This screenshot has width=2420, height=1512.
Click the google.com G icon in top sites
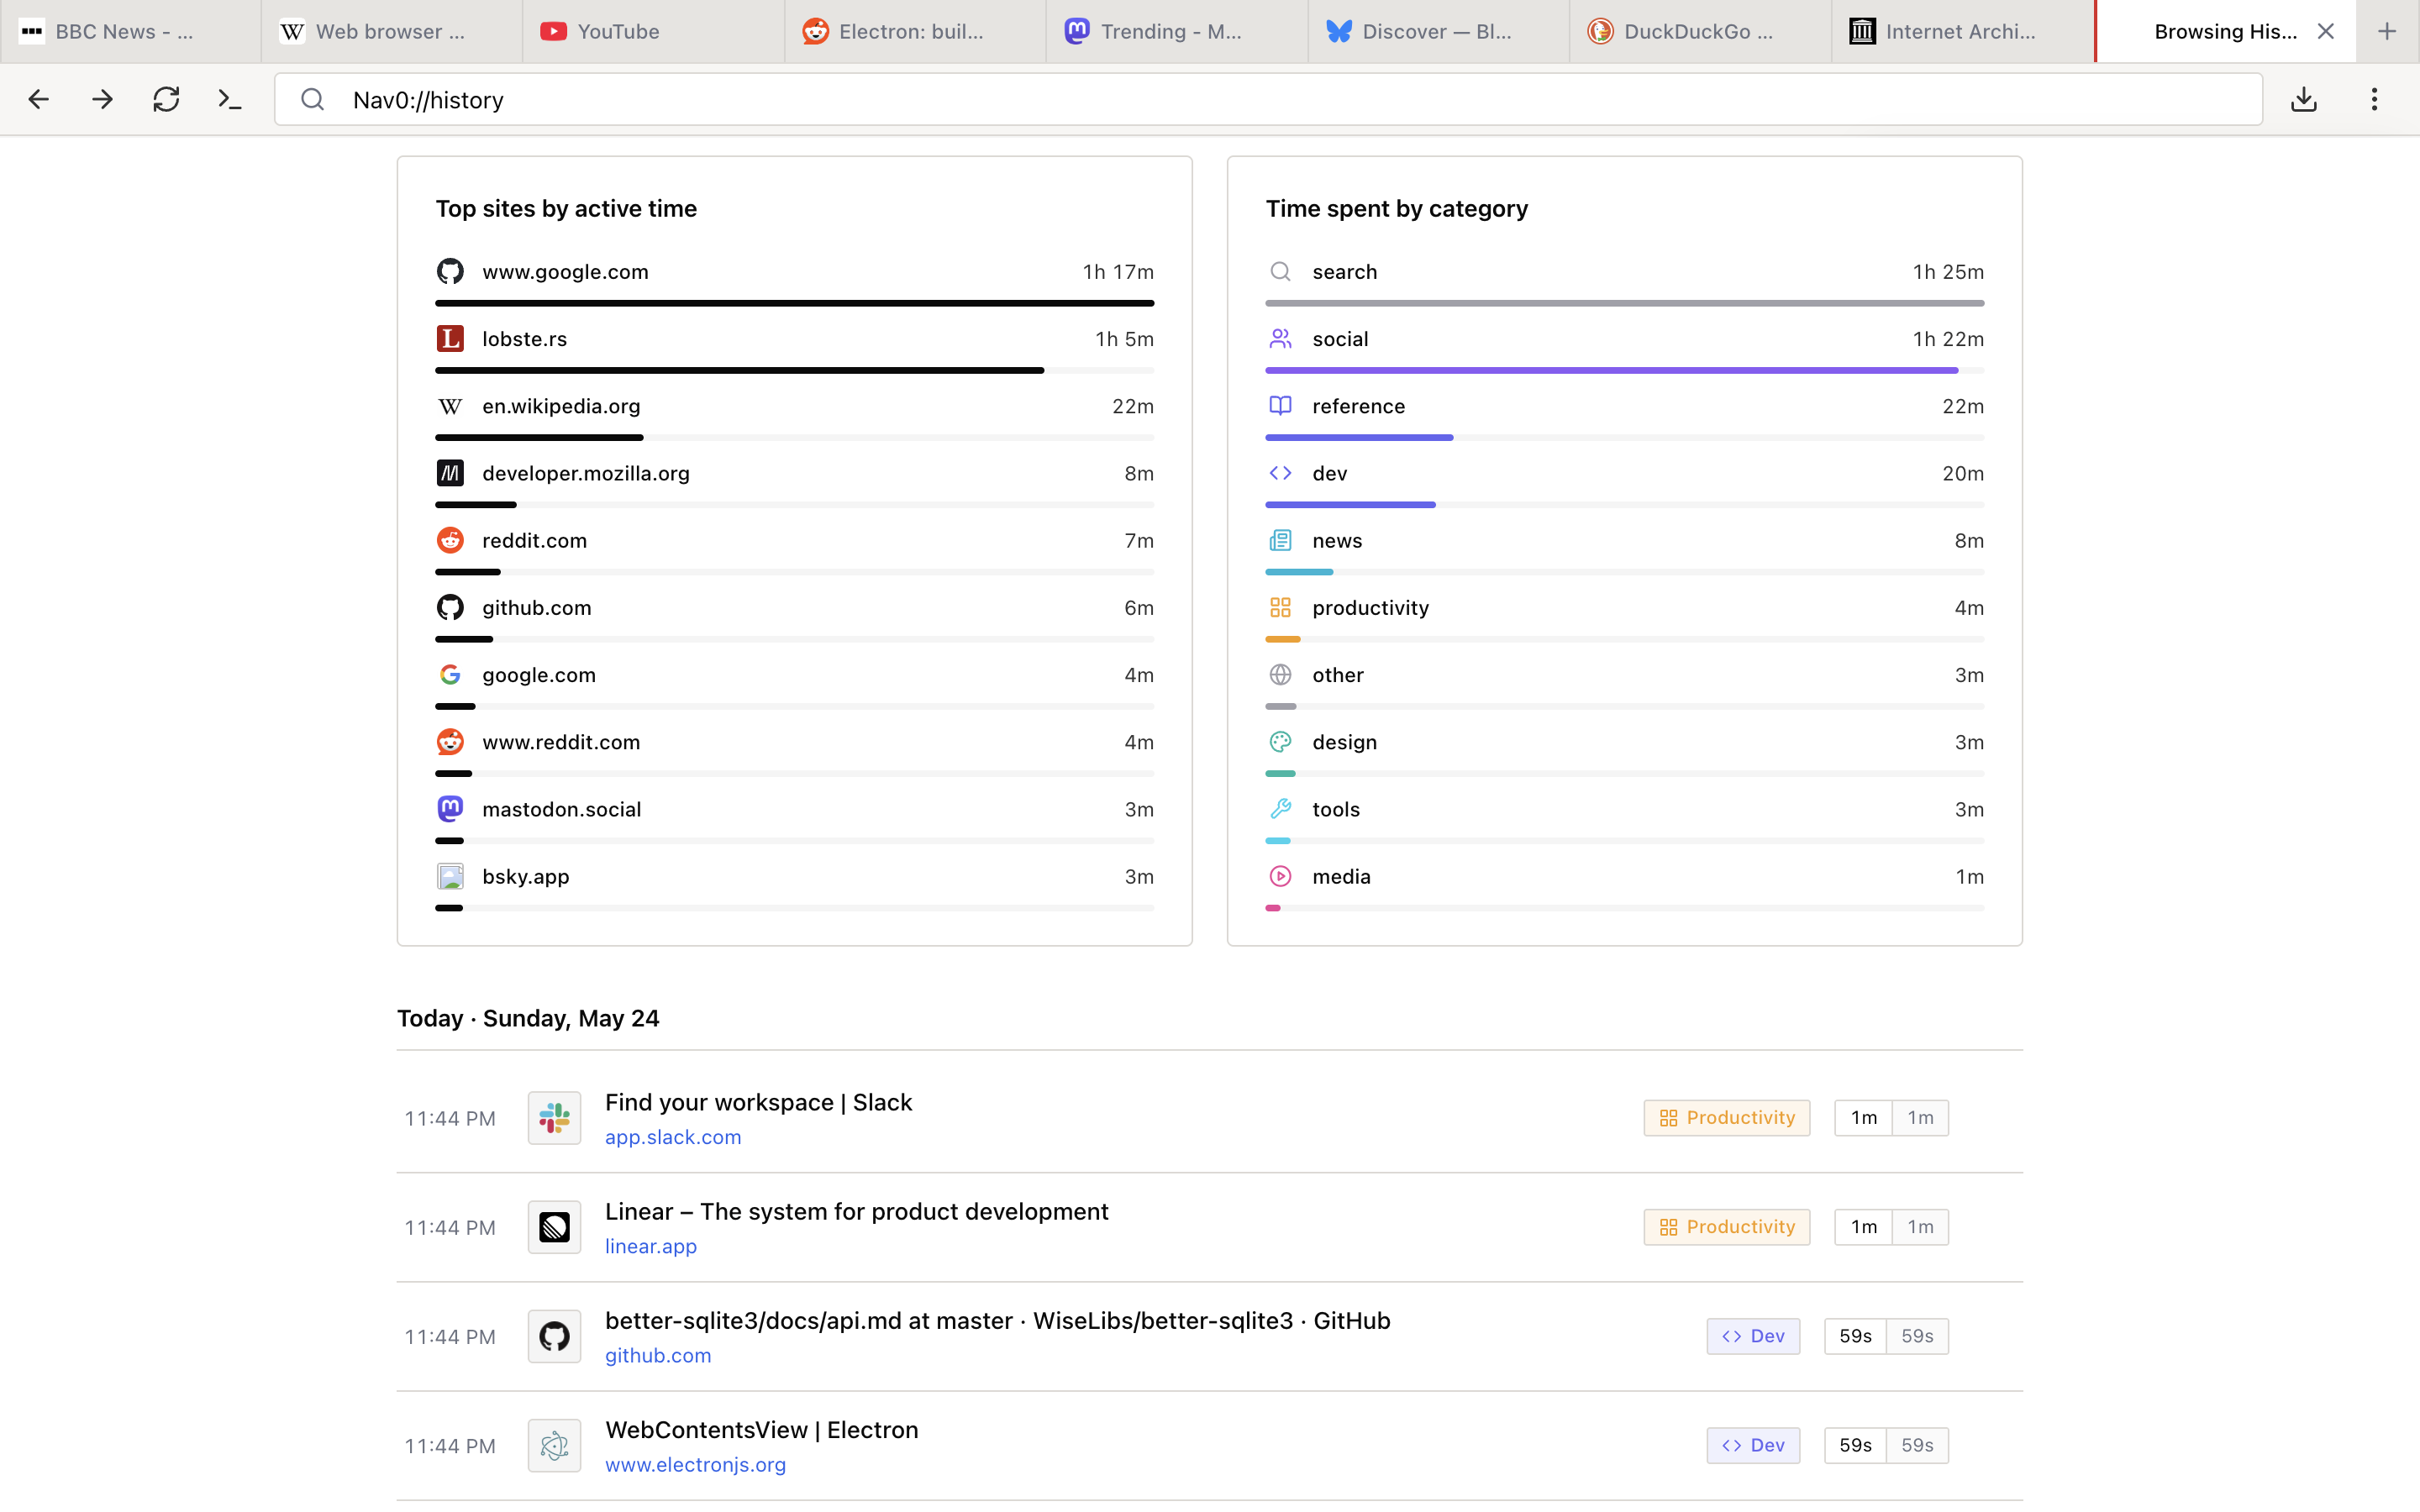[450, 675]
